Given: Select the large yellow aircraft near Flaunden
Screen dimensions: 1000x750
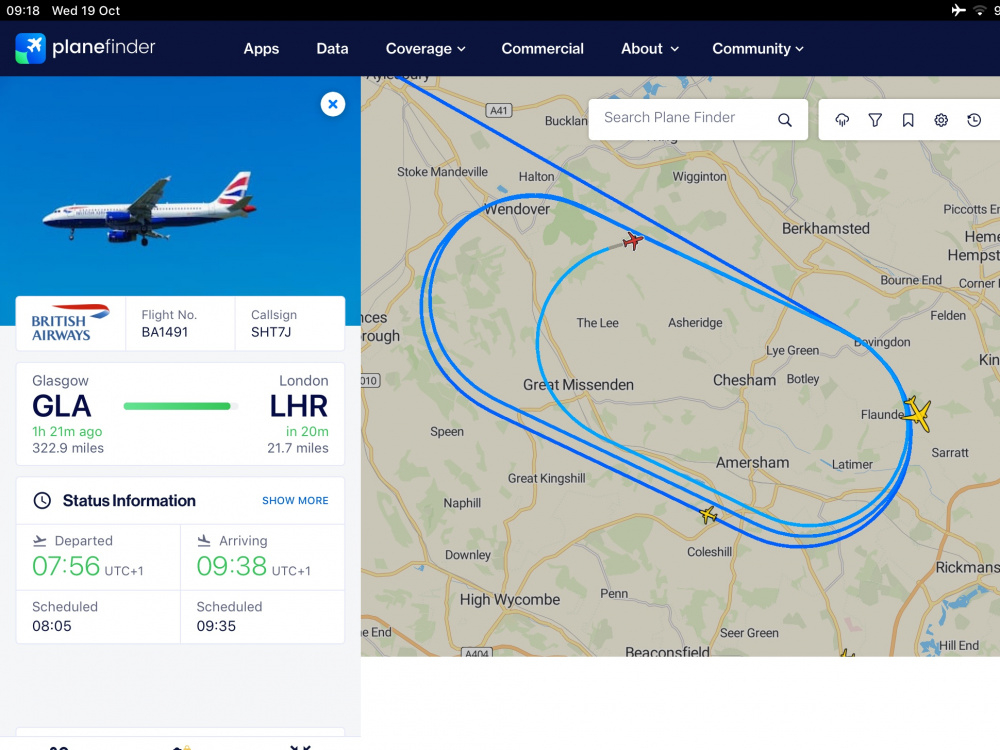Looking at the screenshot, I should (x=918, y=413).
